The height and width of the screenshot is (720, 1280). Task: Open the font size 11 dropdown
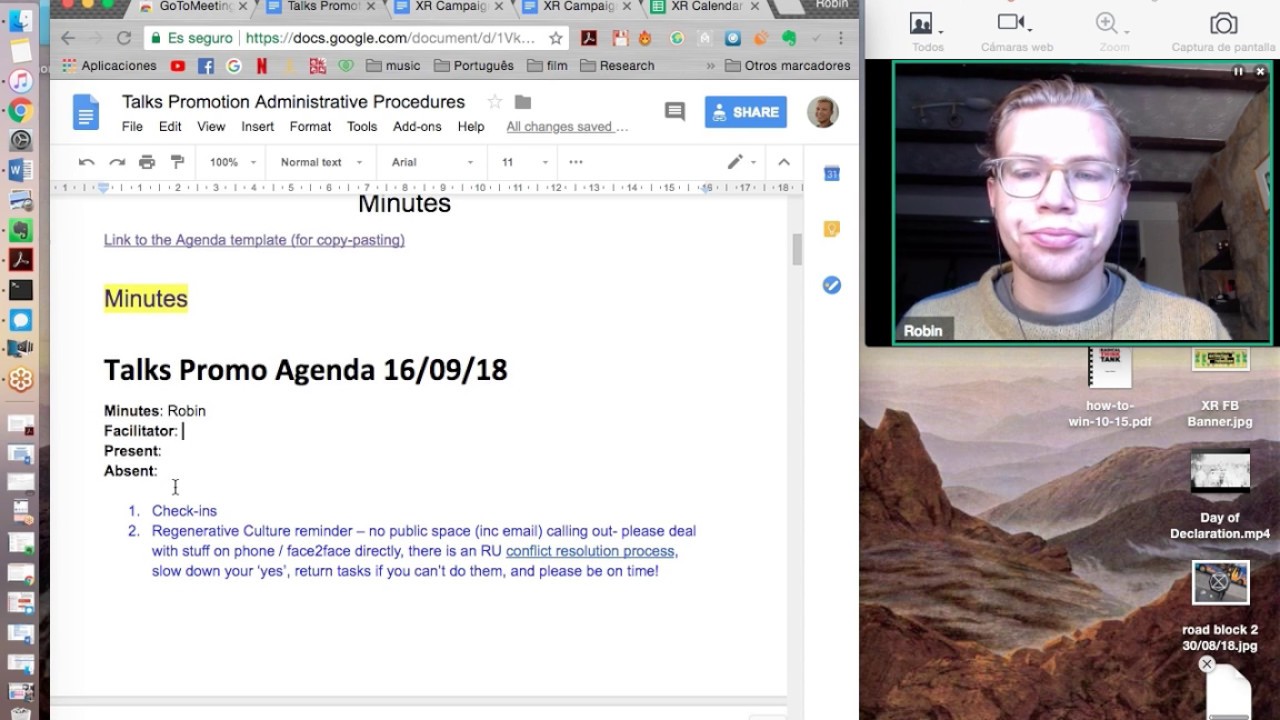click(525, 162)
